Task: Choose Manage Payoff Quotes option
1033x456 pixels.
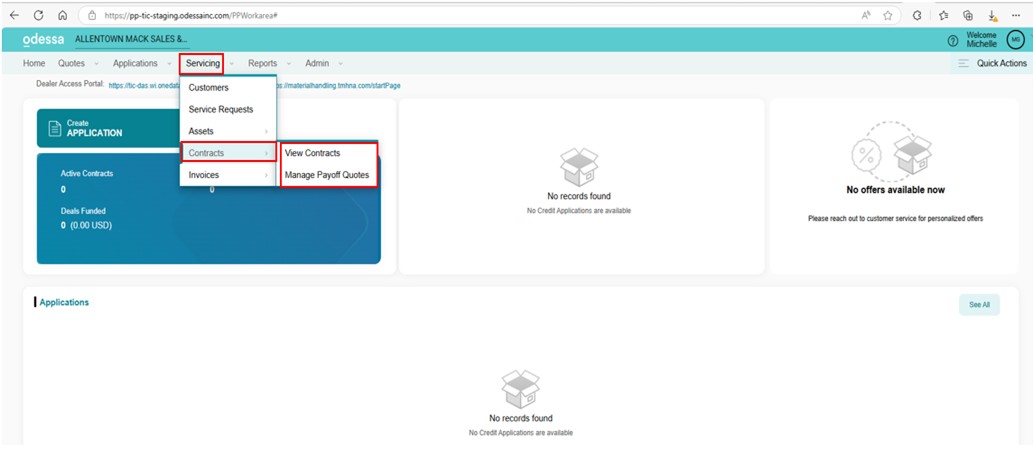Action: tap(327, 175)
